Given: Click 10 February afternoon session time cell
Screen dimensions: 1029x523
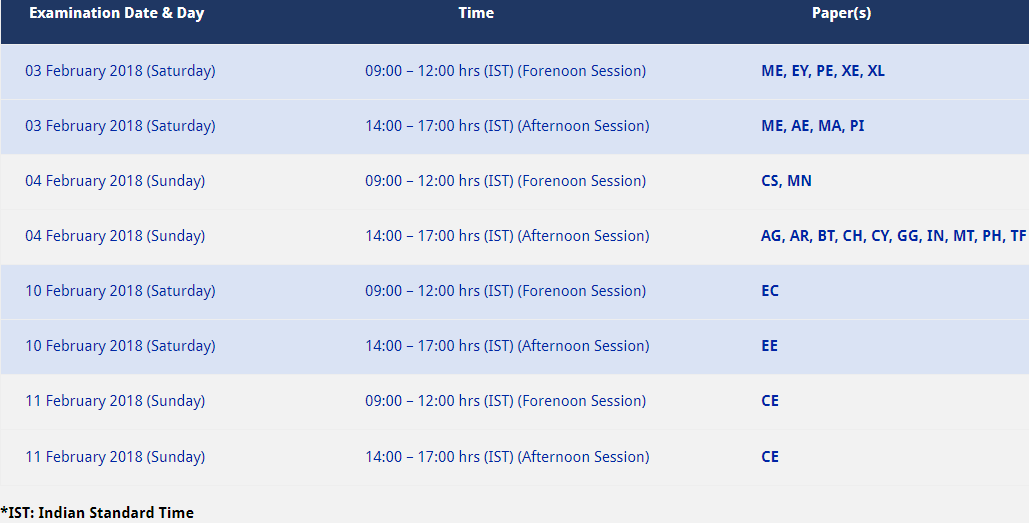Looking at the screenshot, I should (x=507, y=346).
